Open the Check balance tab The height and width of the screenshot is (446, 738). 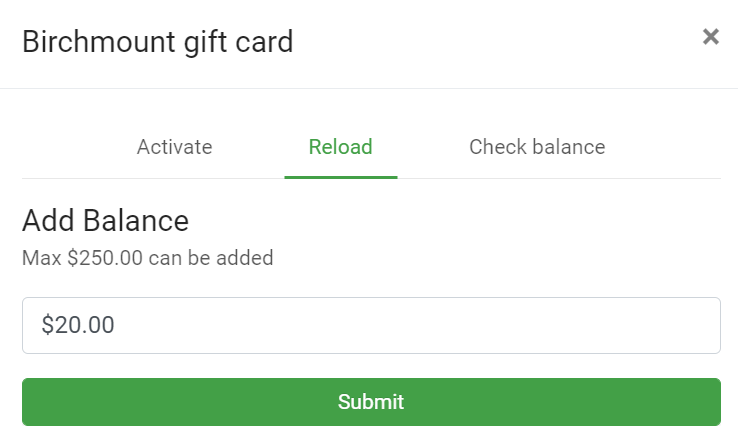tap(537, 147)
